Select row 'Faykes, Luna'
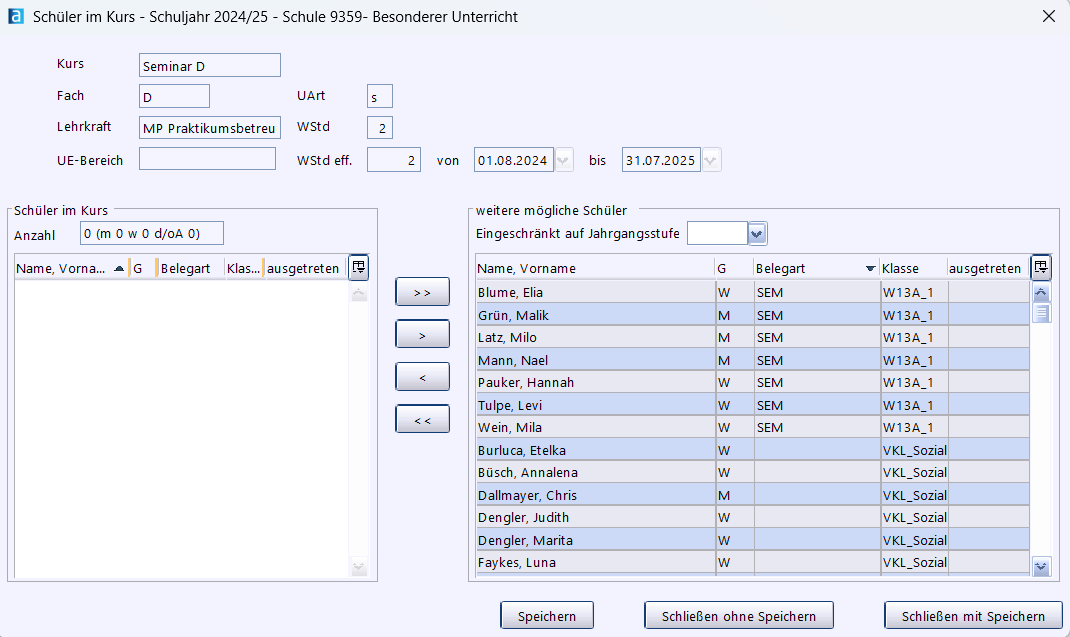This screenshot has height=637, width=1070. [752, 563]
